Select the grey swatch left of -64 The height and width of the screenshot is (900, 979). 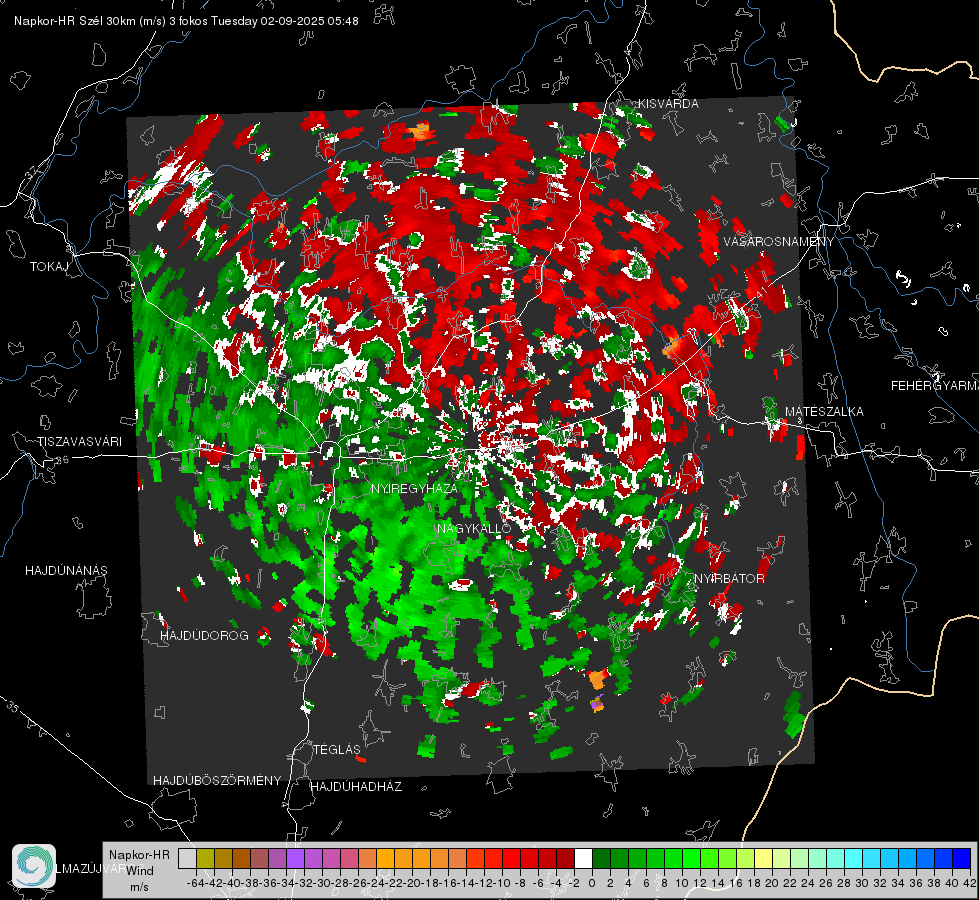(187, 858)
